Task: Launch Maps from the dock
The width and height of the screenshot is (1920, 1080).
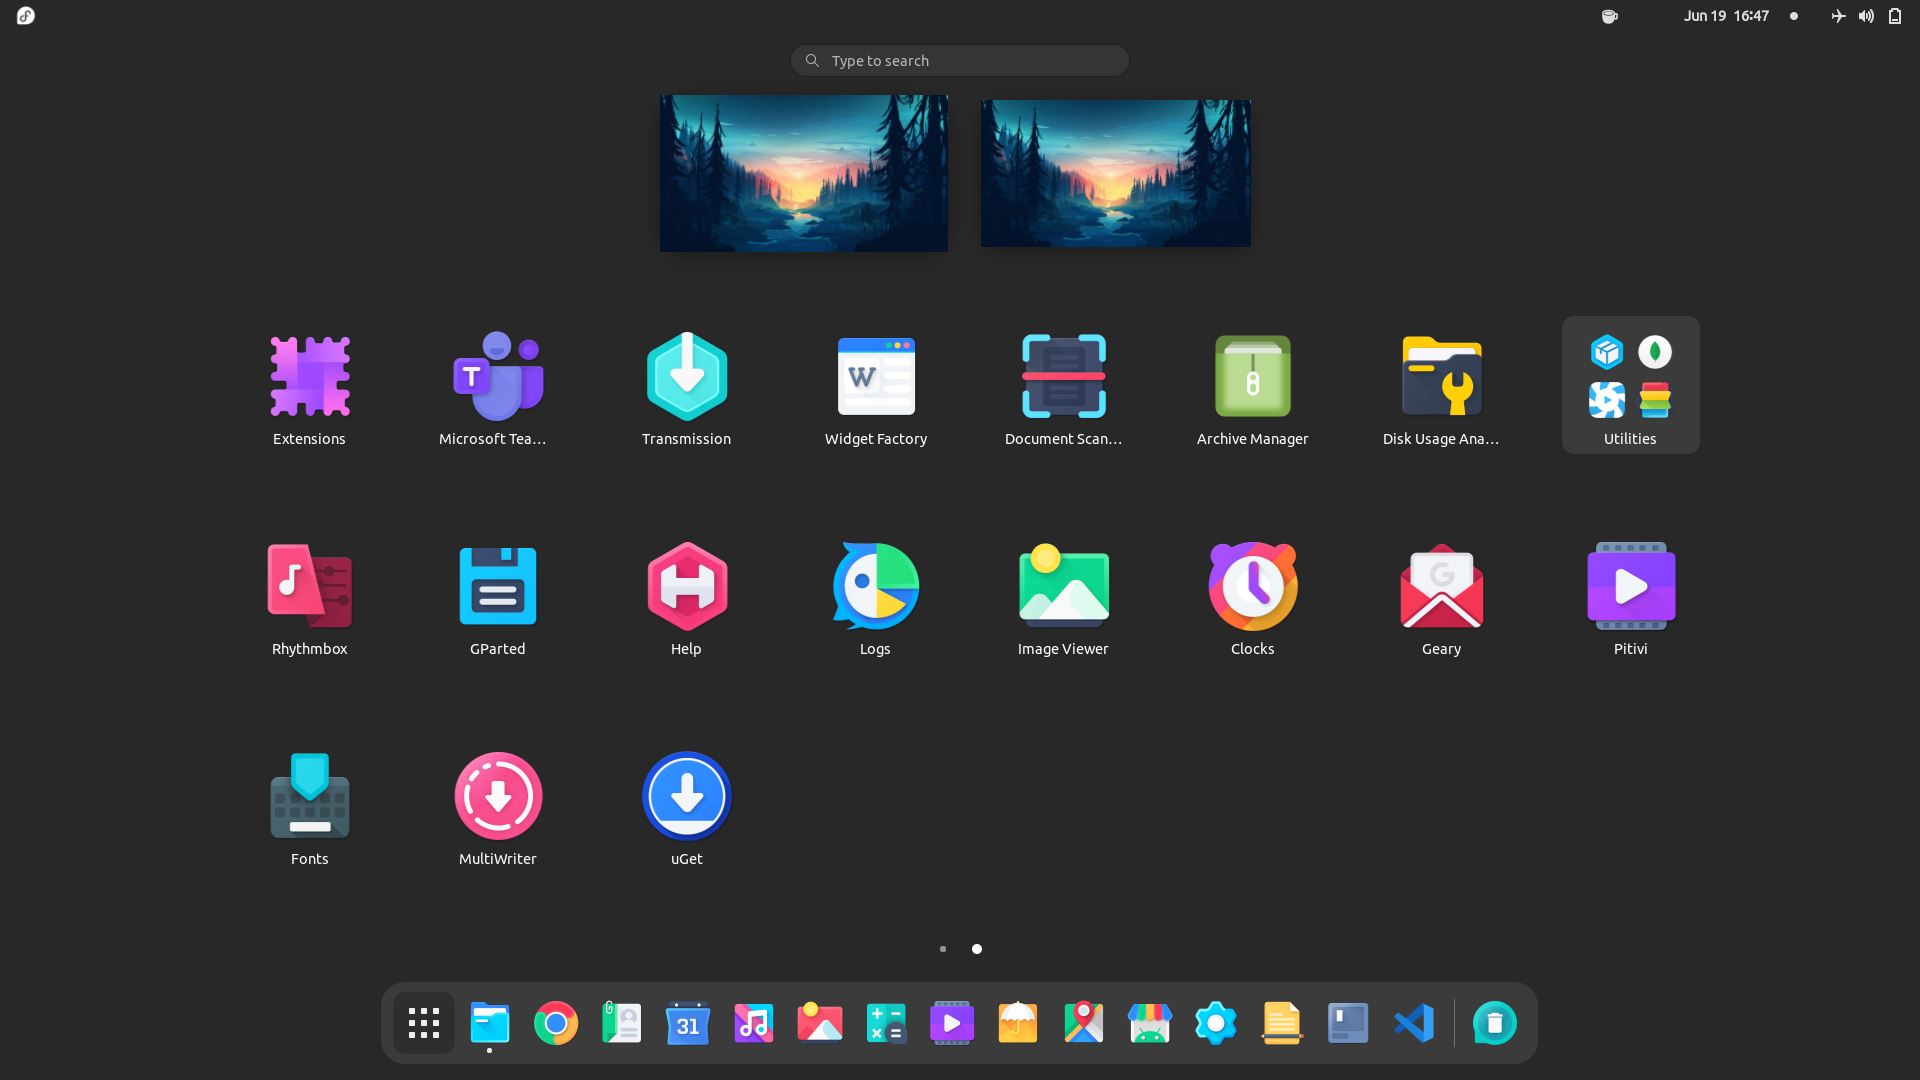Action: (x=1084, y=1023)
